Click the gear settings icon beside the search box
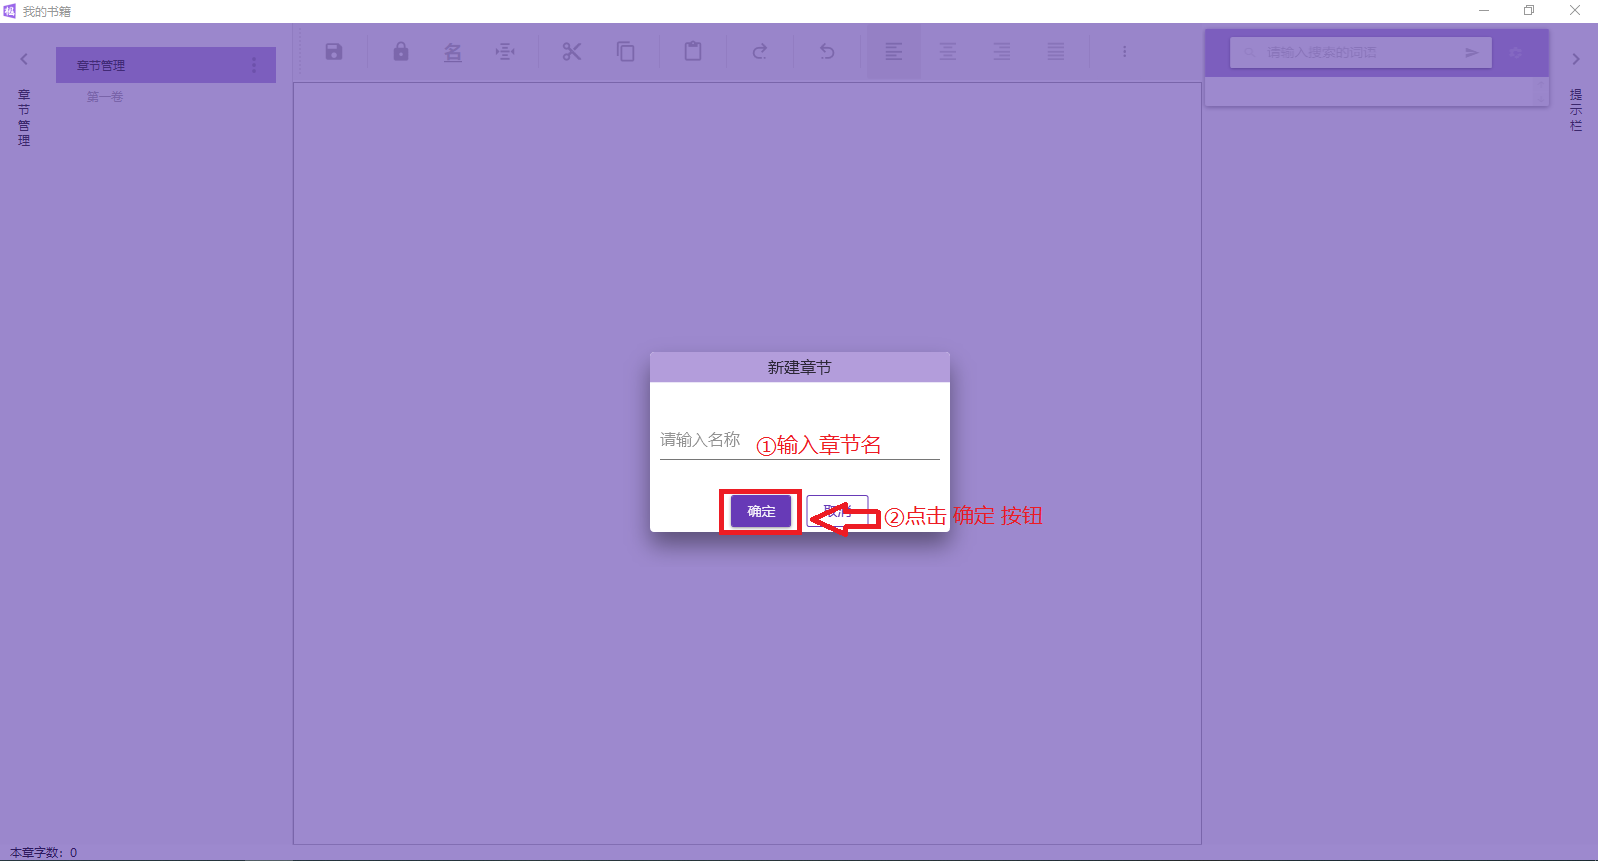Image resolution: width=1598 pixels, height=861 pixels. point(1516,52)
